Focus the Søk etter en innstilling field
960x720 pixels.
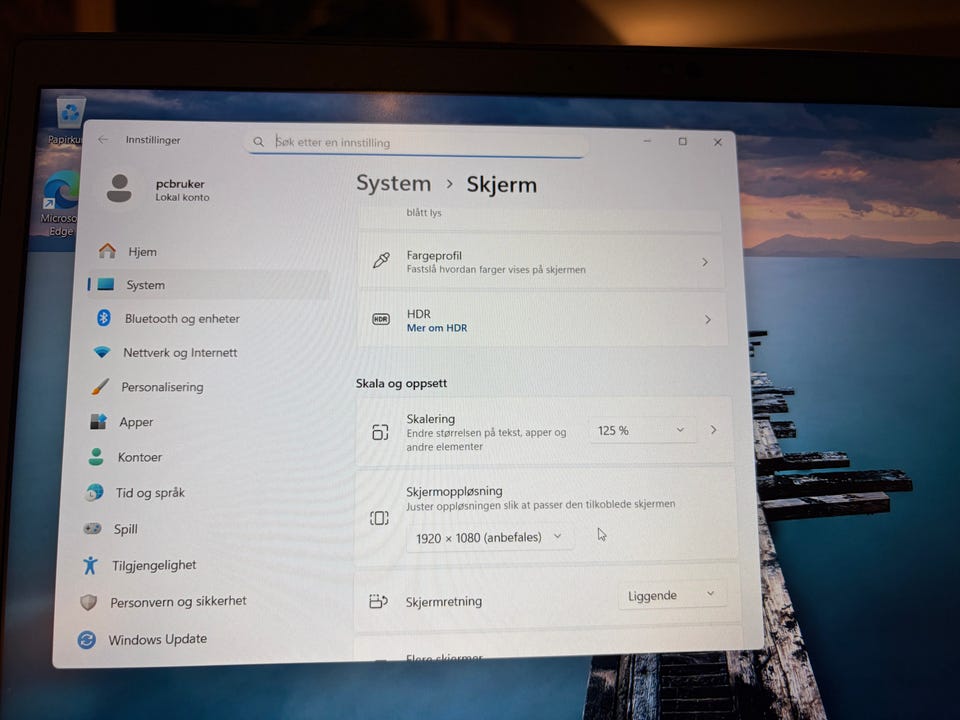418,143
